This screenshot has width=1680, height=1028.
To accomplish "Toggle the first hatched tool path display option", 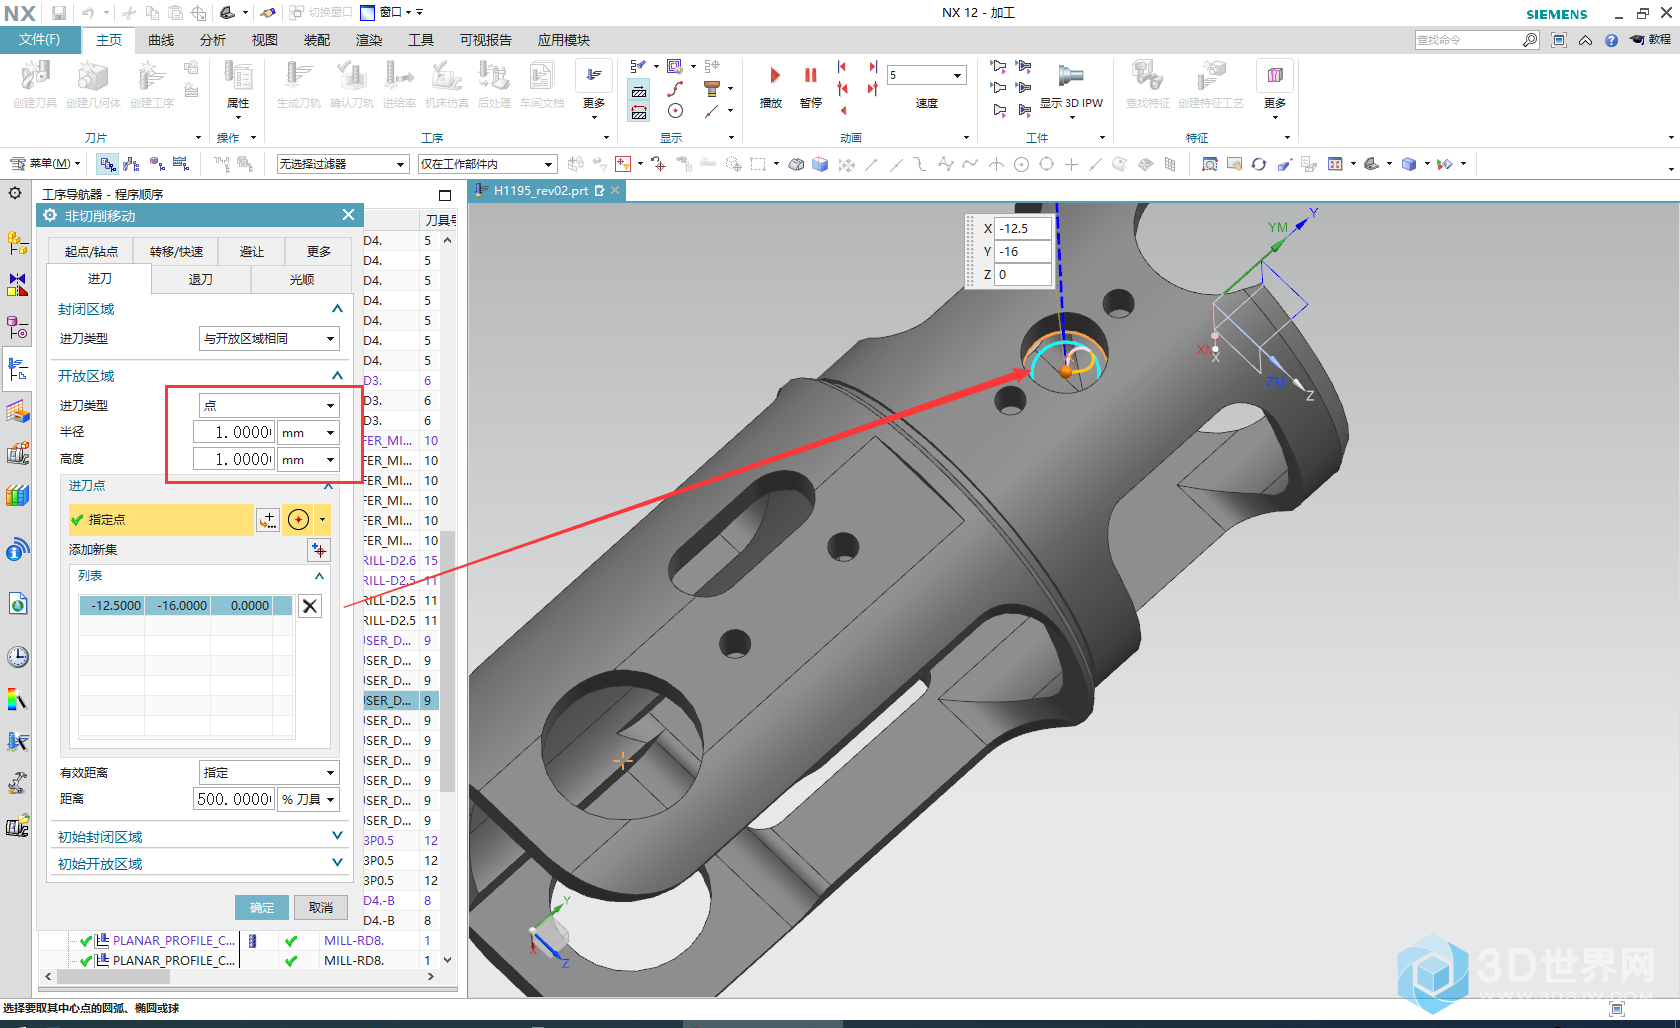I will (x=639, y=92).
